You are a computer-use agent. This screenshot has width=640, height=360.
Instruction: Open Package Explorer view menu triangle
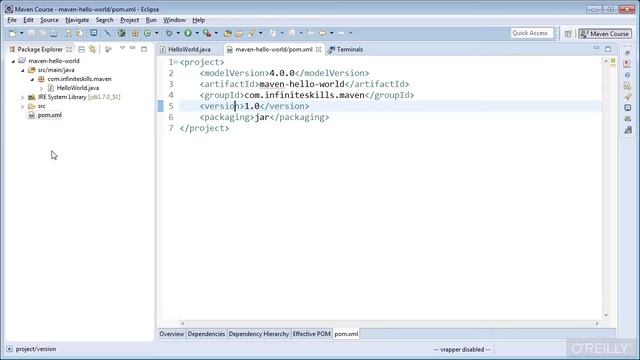(x=122, y=49)
